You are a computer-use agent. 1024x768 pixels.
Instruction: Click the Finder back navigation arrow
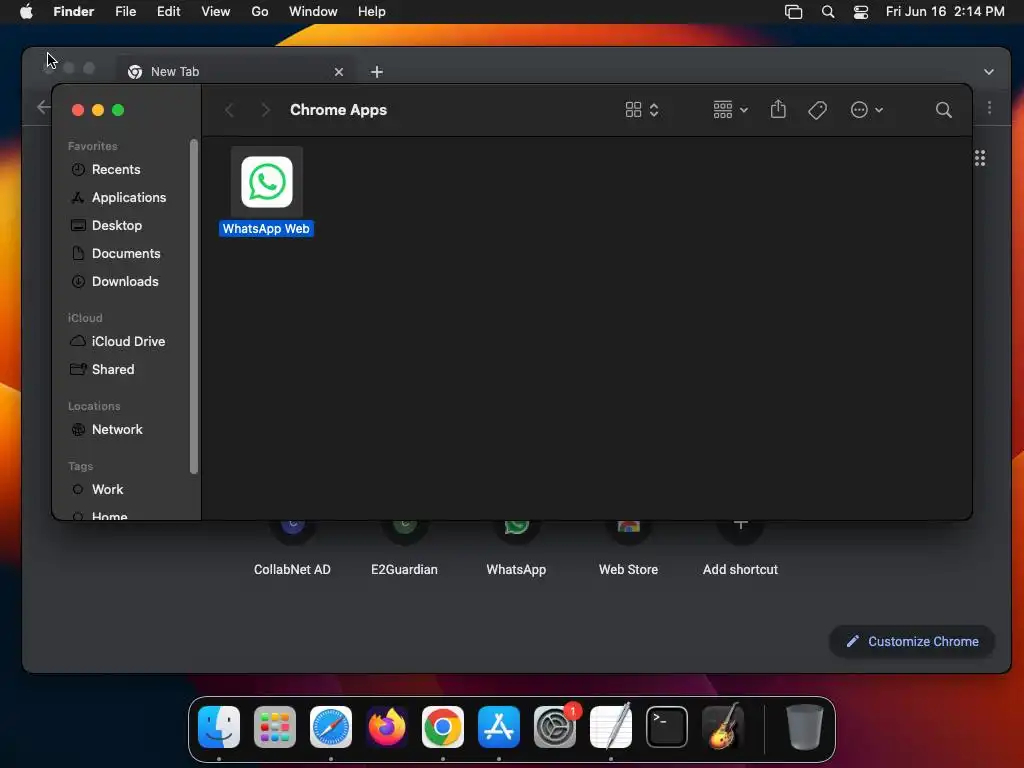point(229,110)
